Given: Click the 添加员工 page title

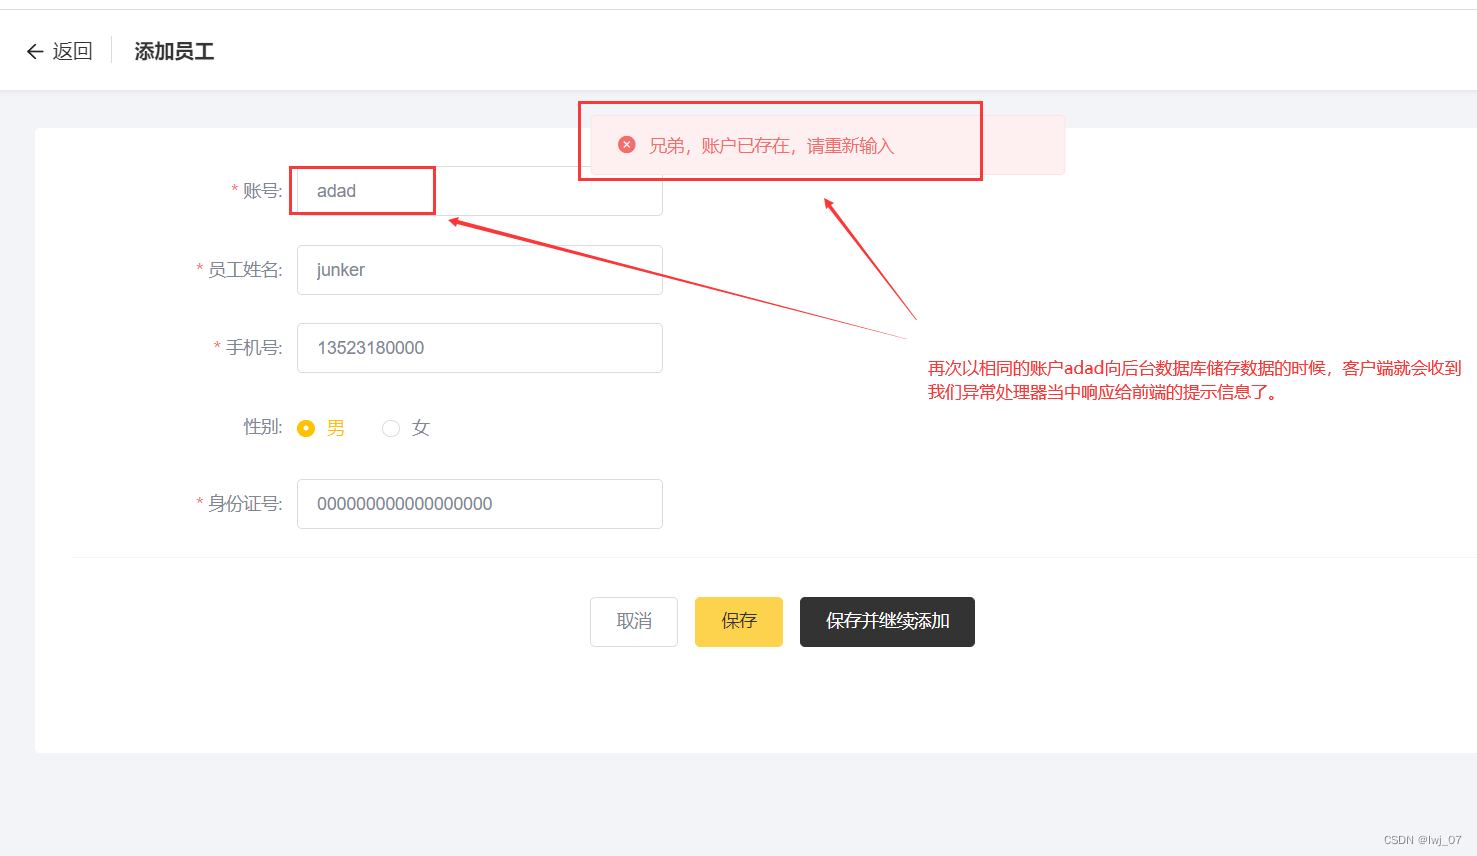Looking at the screenshot, I should [174, 51].
